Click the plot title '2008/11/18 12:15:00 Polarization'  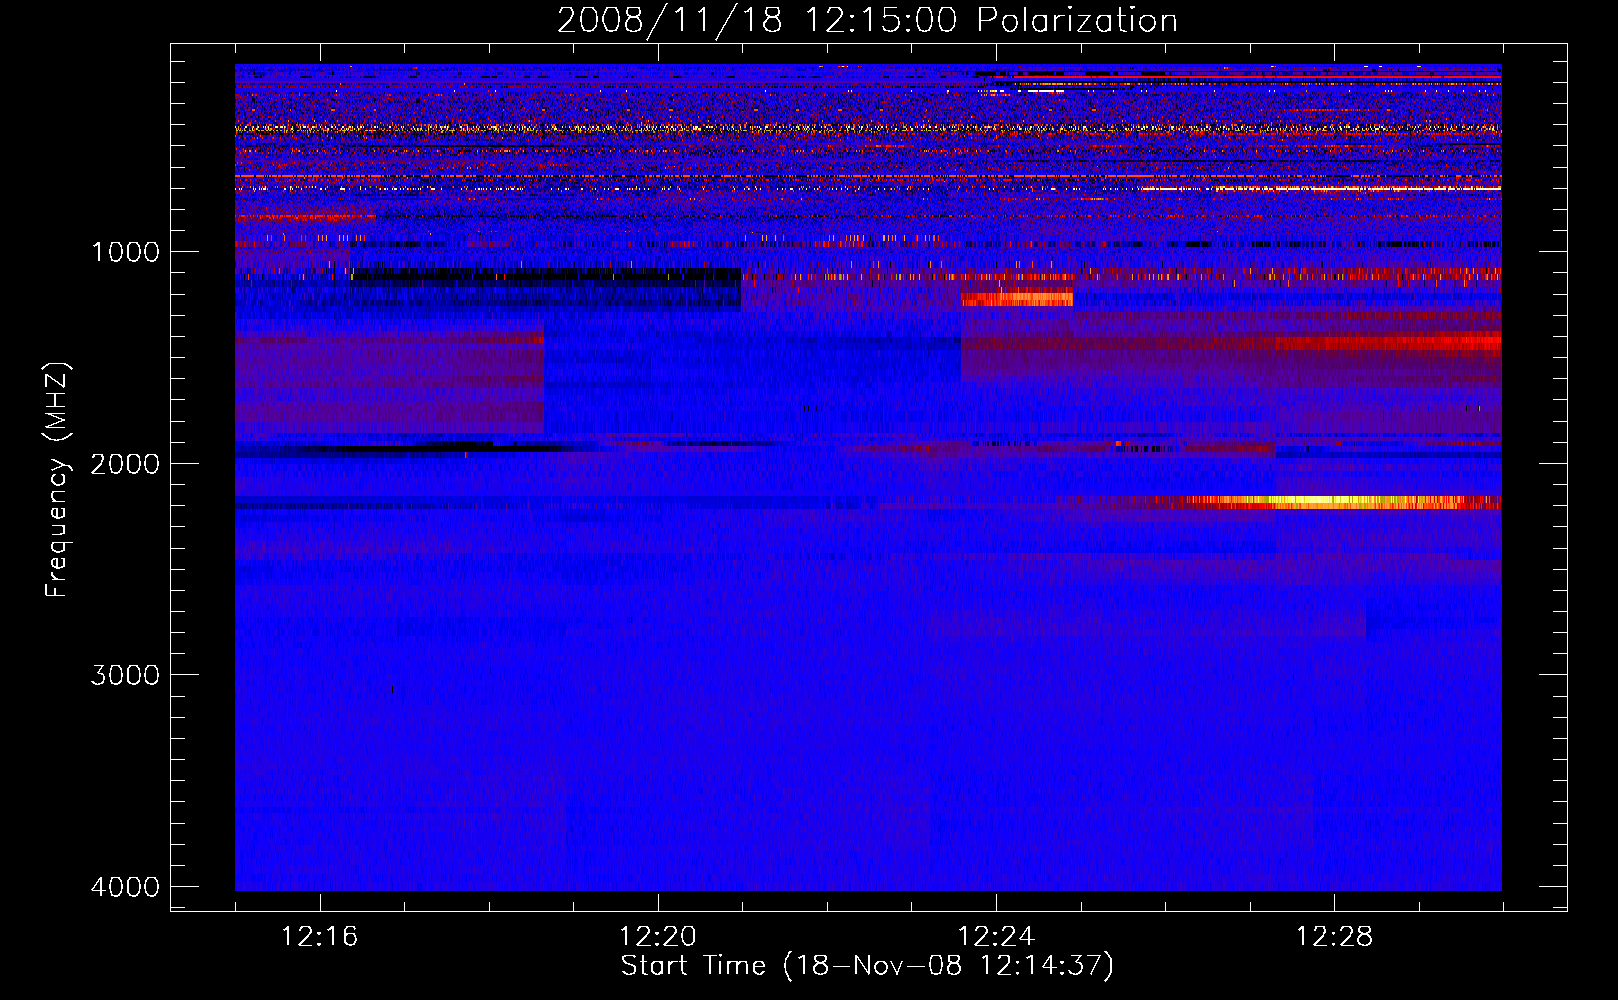(867, 20)
